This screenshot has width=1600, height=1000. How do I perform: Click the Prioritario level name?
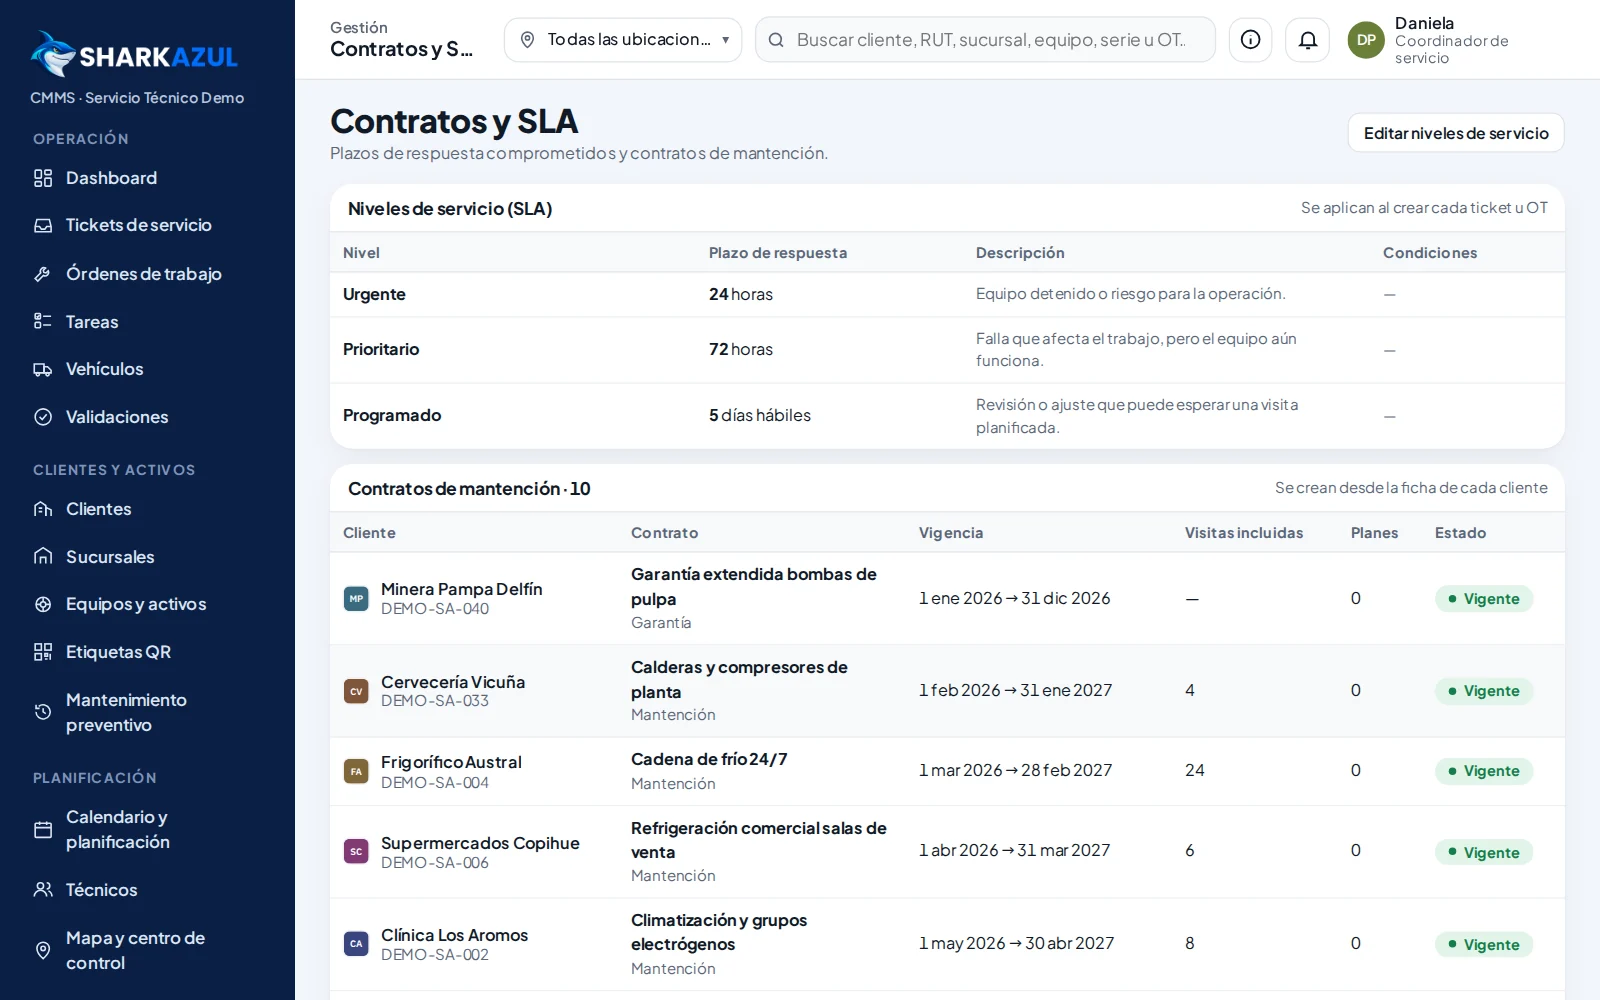point(381,349)
